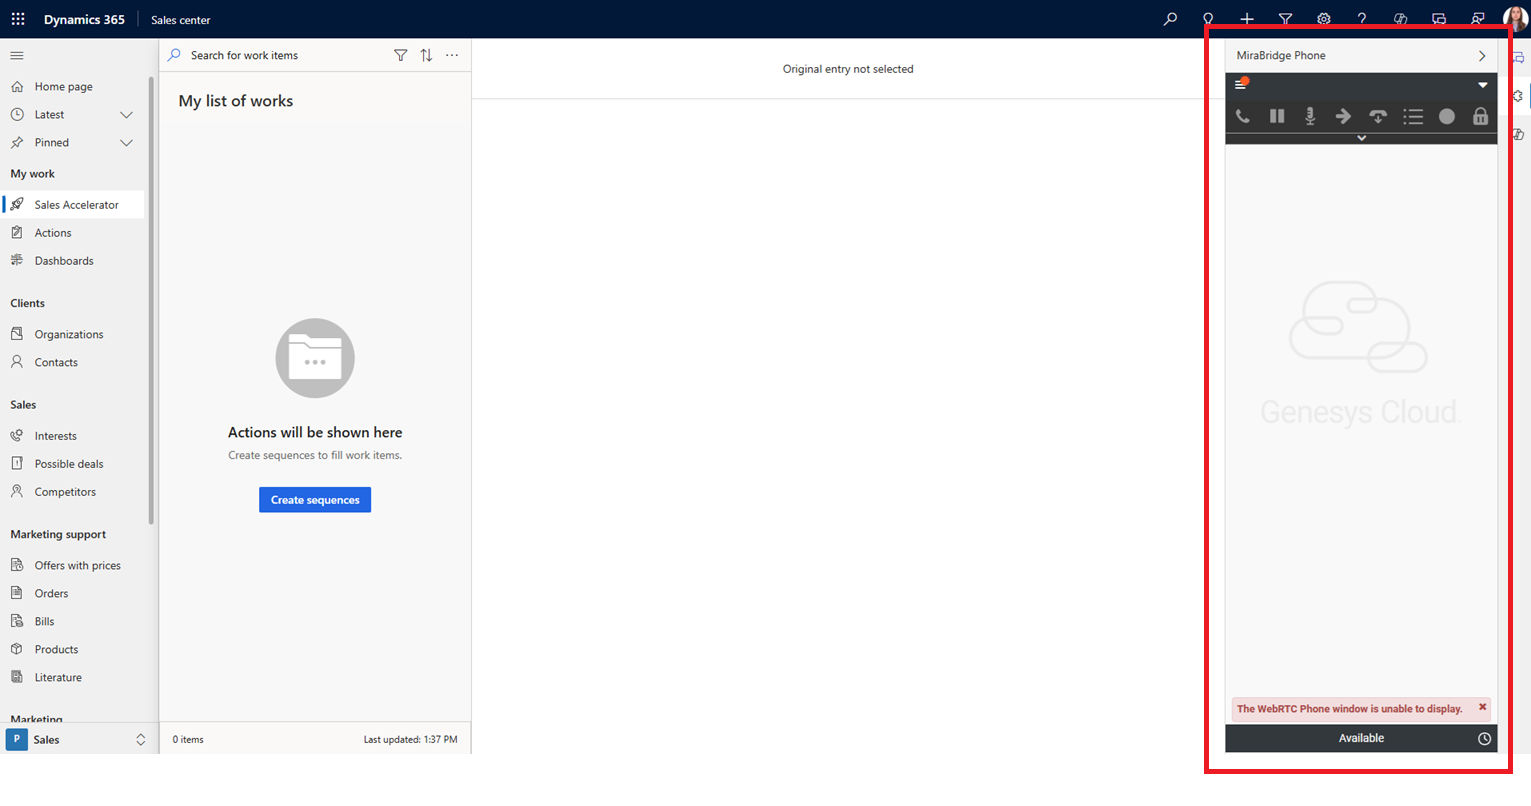Open the chat bubbles icon in top bar

(x=1439, y=19)
